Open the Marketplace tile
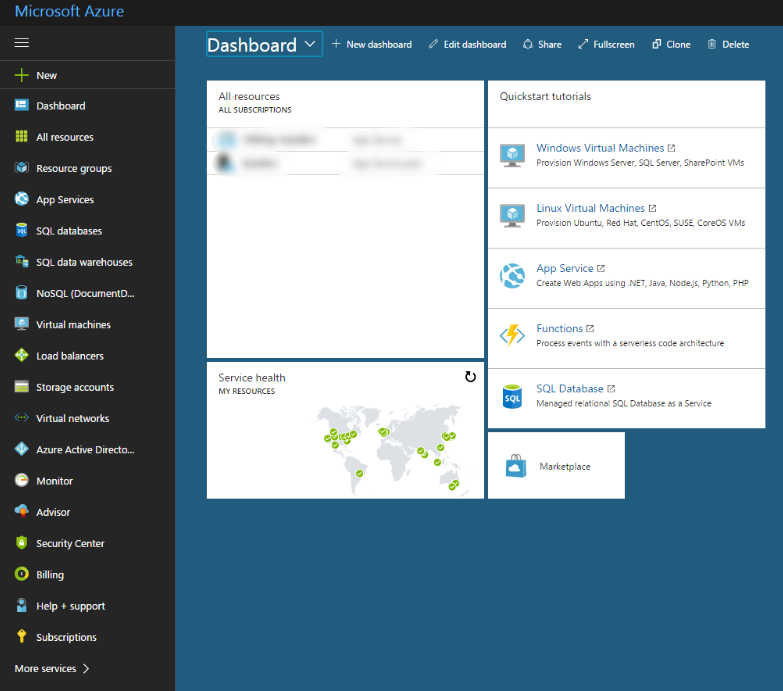Viewport: 783px width, 691px height. point(556,465)
